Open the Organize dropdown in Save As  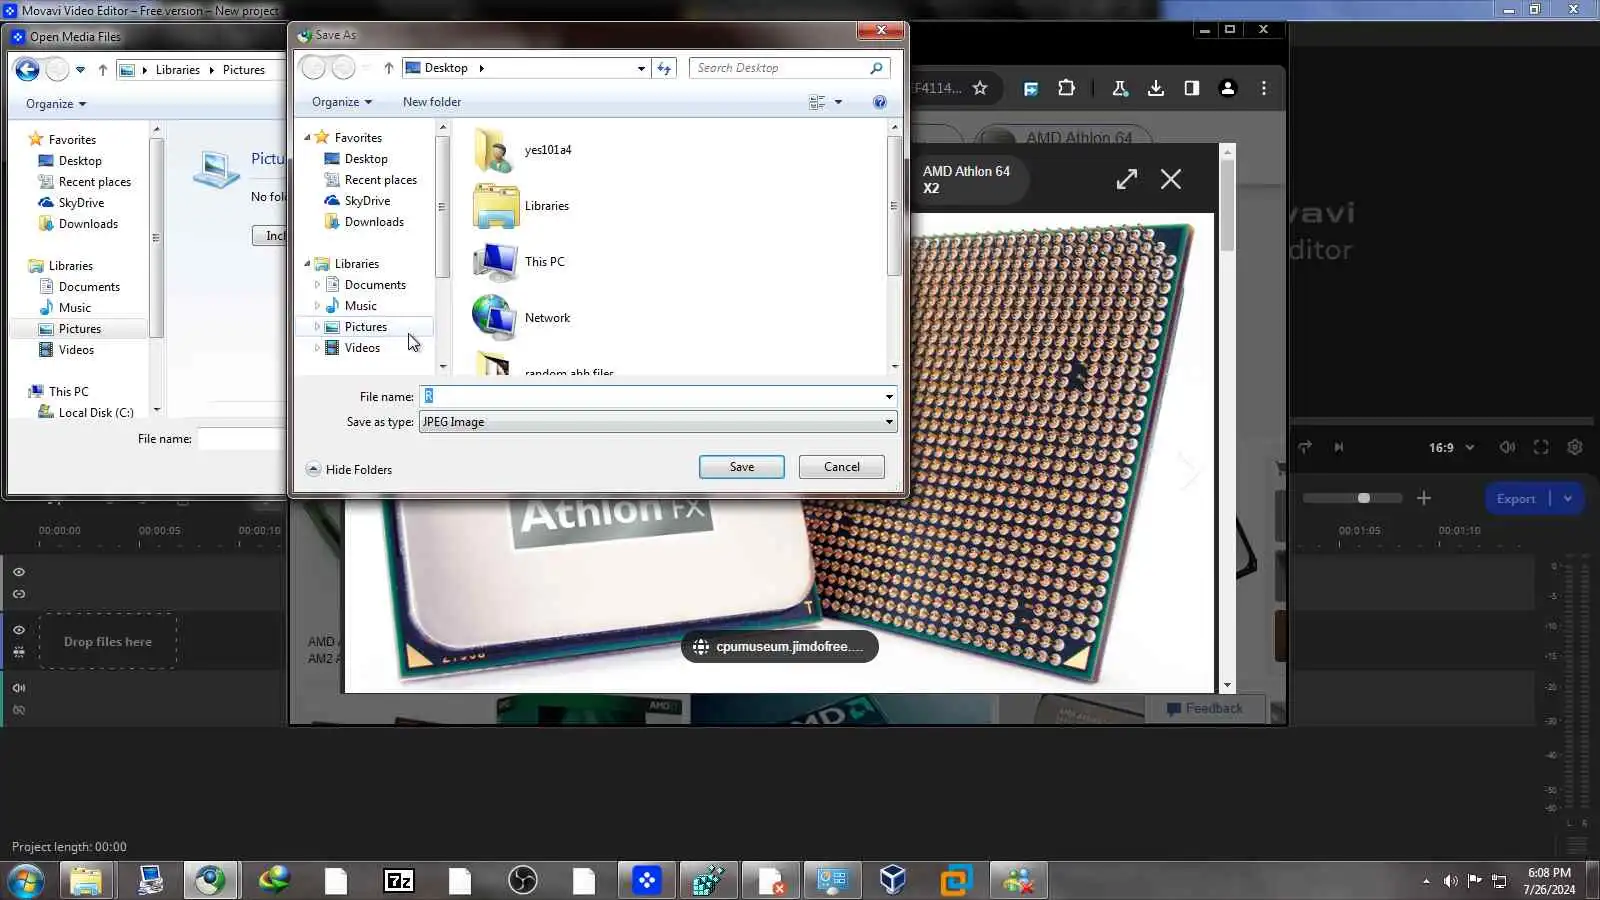click(342, 102)
